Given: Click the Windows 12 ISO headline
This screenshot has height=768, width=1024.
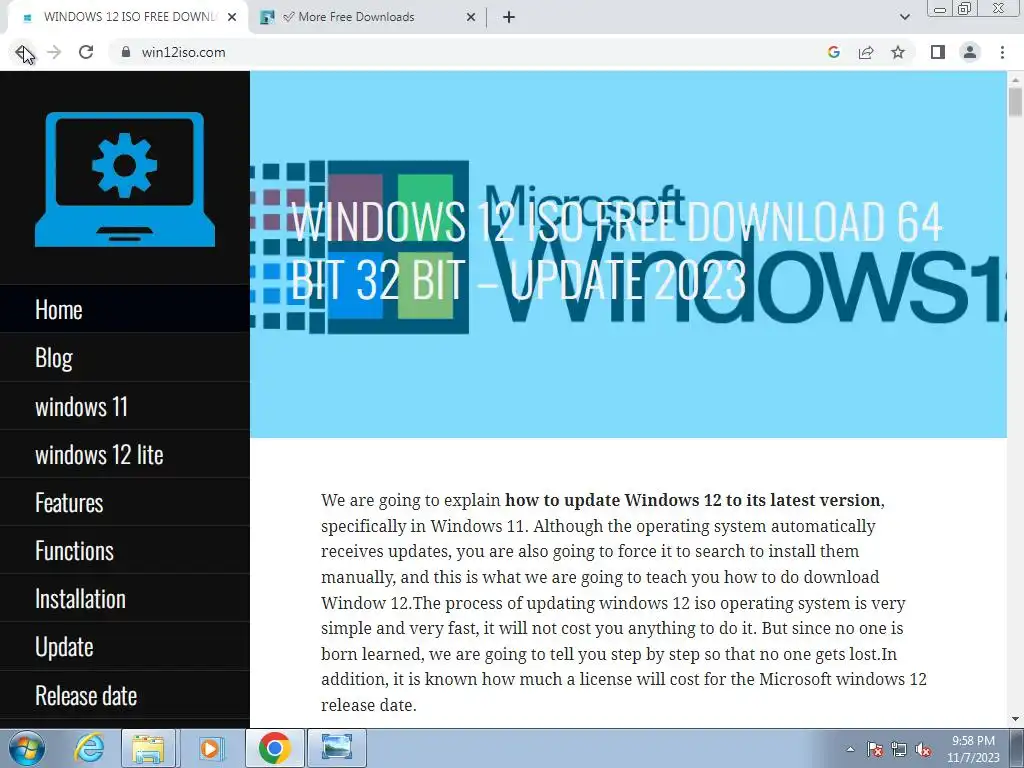Looking at the screenshot, I should click(x=617, y=251).
